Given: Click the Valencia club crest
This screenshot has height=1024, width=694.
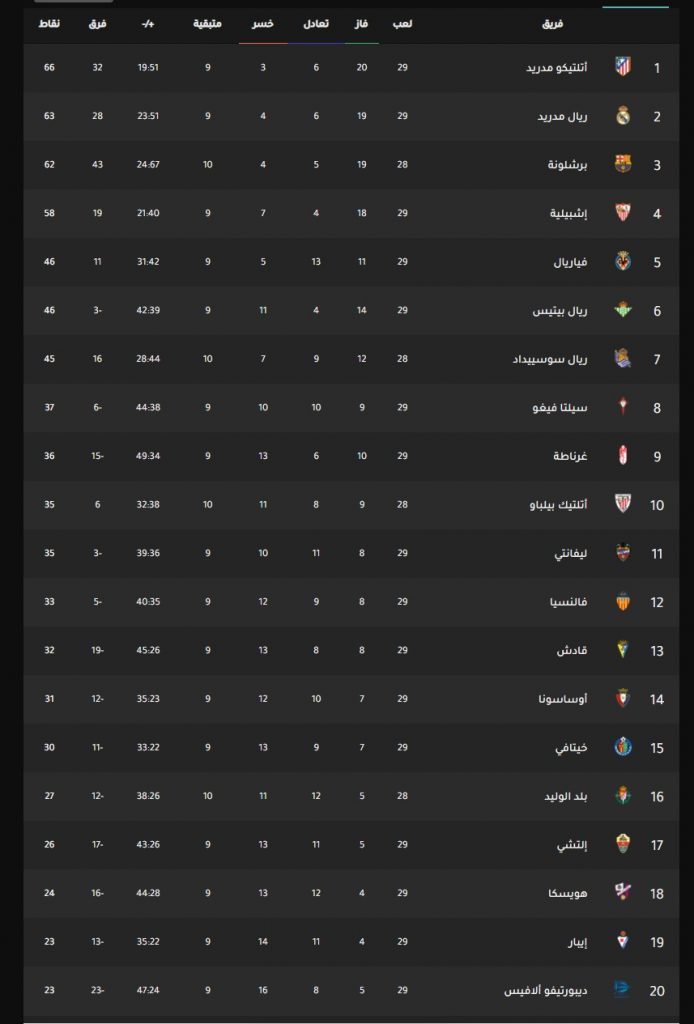Looking at the screenshot, I should point(623,601).
